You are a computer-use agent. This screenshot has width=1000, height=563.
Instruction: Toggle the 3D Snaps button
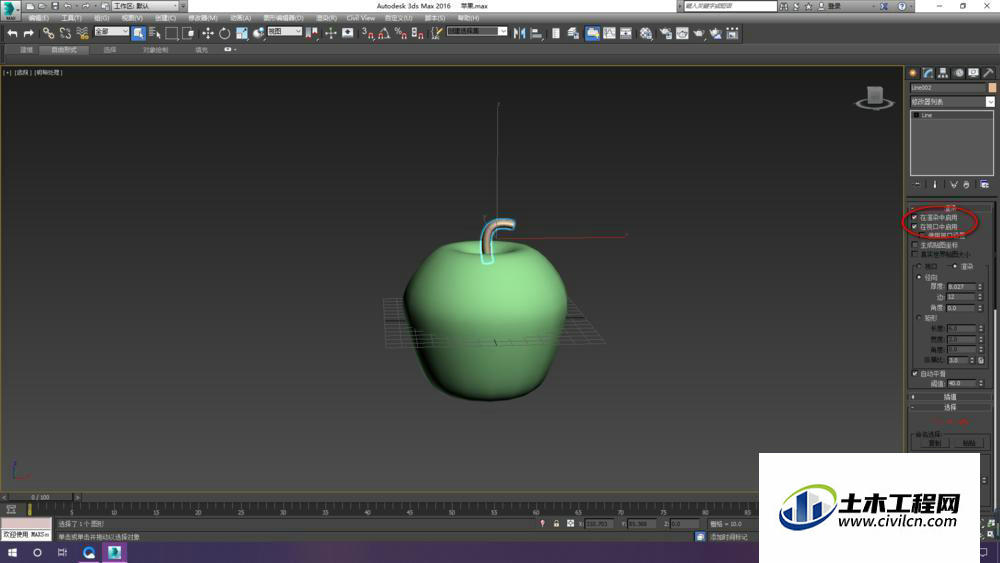pyautogui.click(x=368, y=33)
